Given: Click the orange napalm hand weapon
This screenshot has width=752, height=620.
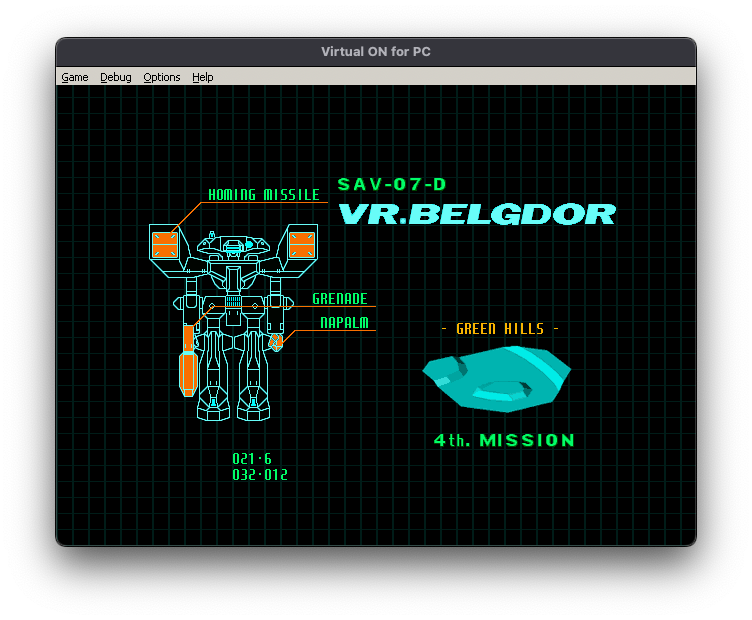Looking at the screenshot, I should click(276, 343).
